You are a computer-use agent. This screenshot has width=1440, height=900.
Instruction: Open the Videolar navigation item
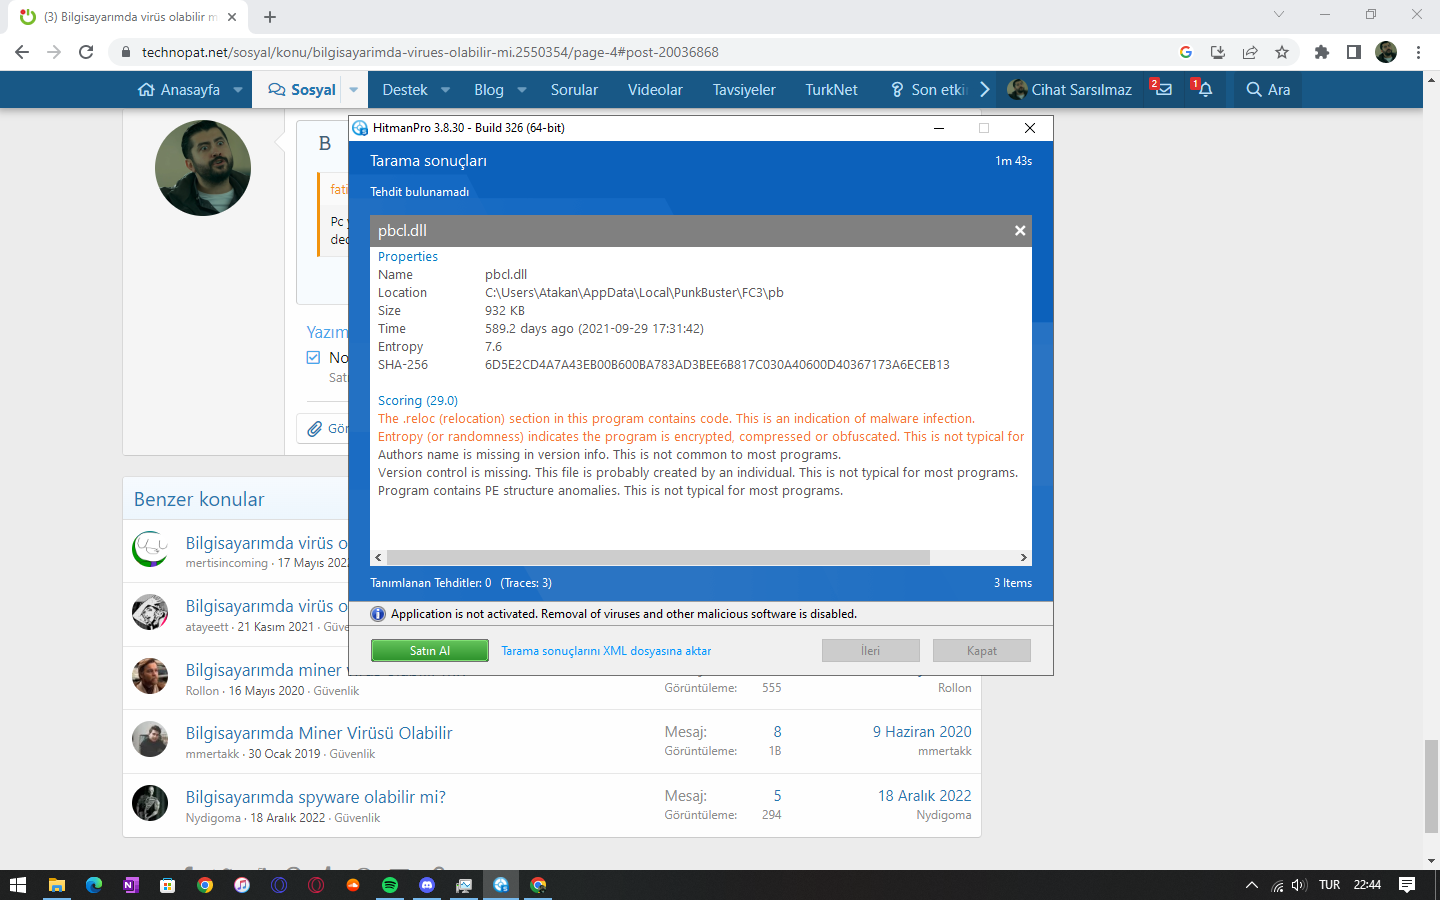point(655,89)
